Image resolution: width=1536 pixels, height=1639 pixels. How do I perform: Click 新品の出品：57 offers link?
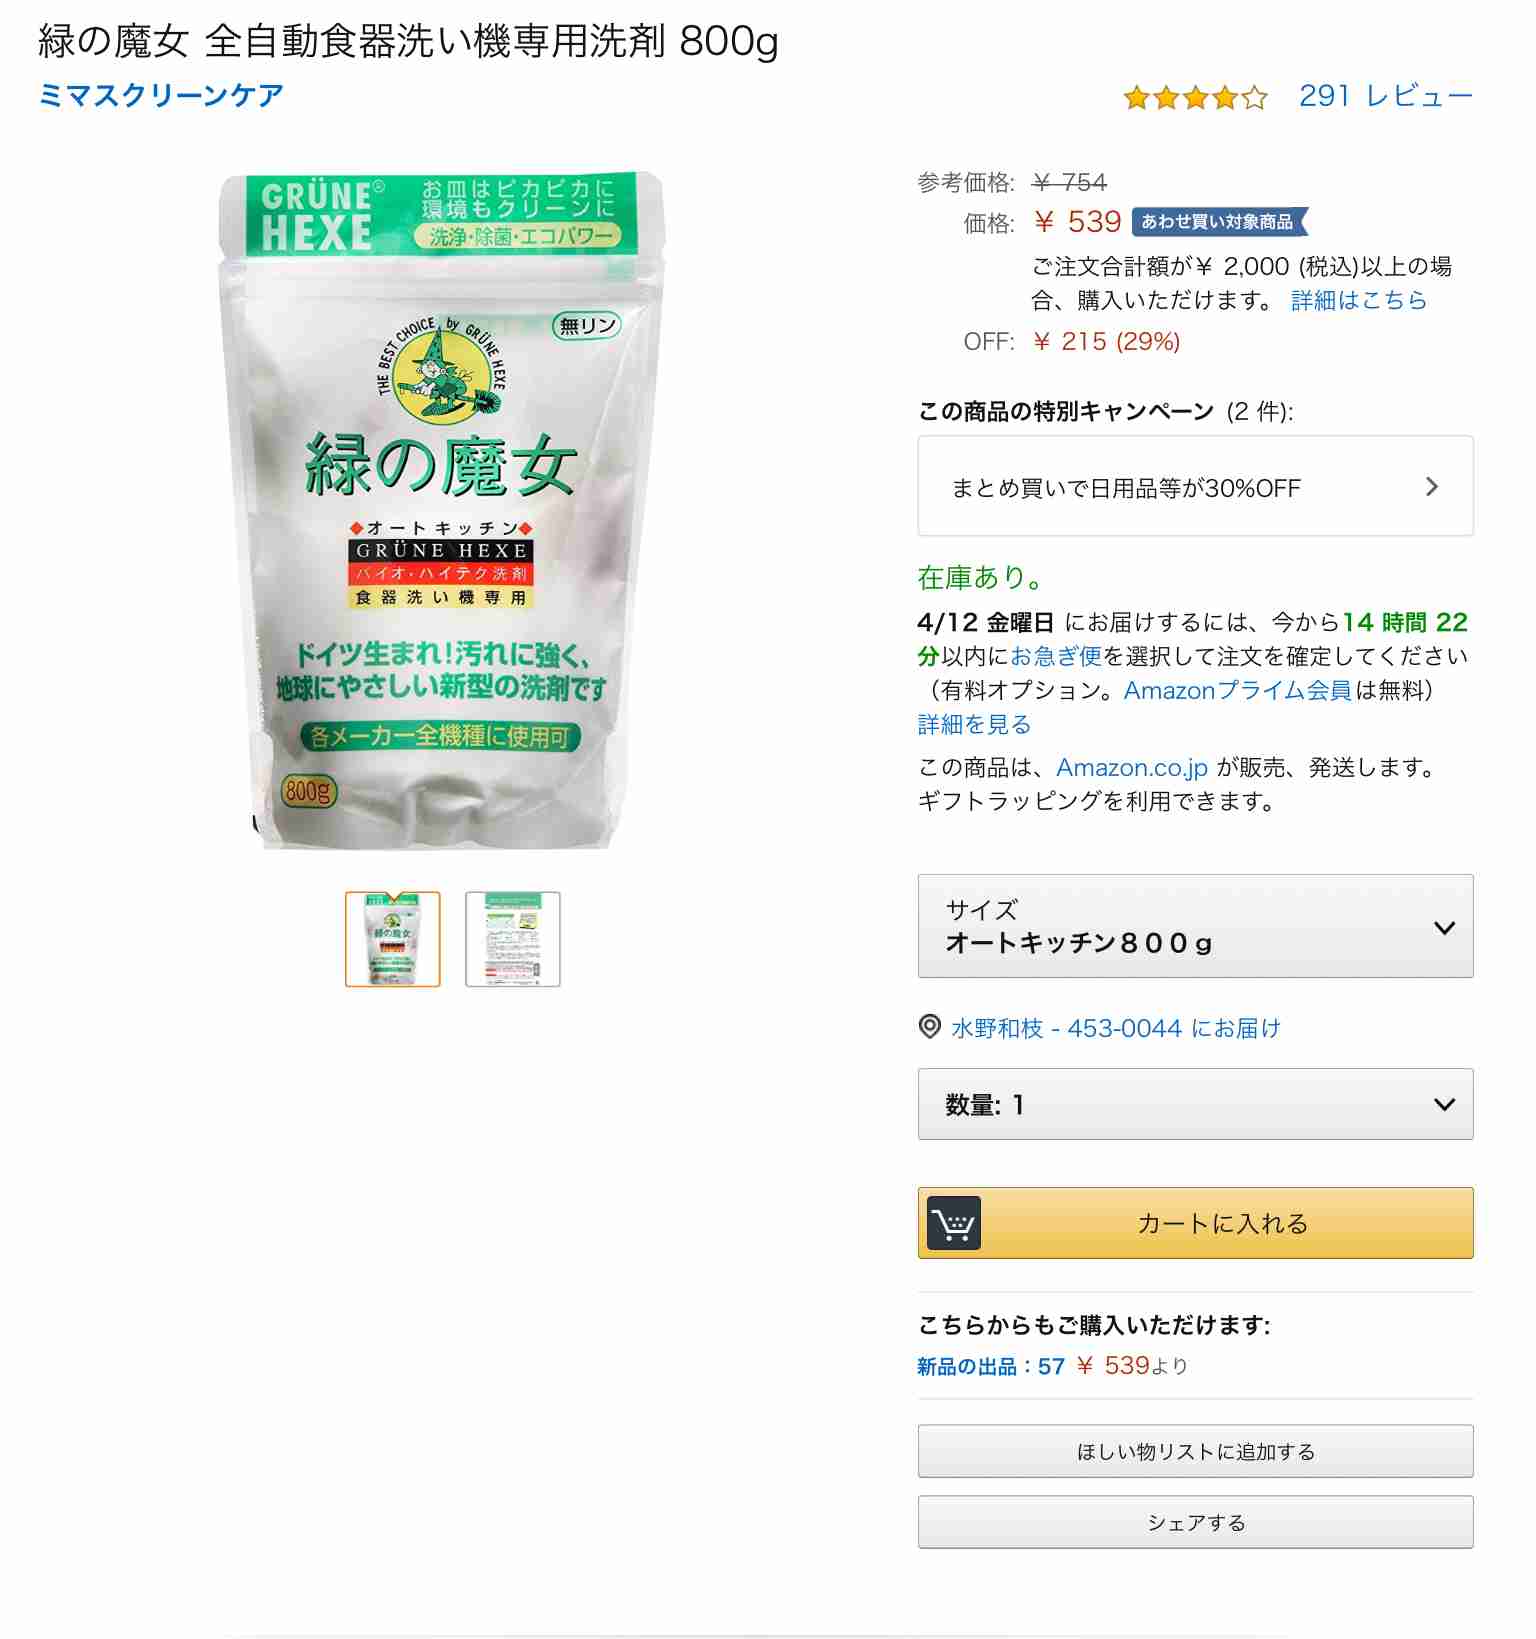coord(991,1366)
